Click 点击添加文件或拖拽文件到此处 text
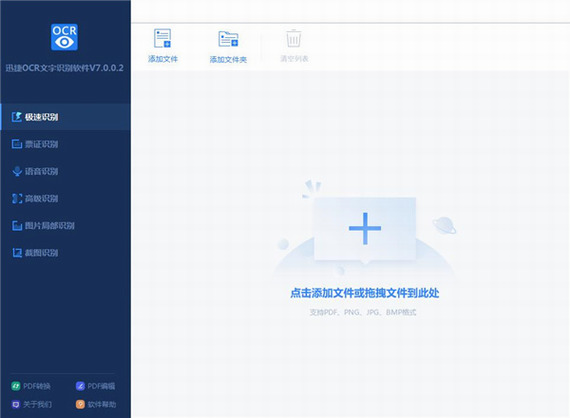The image size is (570, 418). tap(365, 293)
